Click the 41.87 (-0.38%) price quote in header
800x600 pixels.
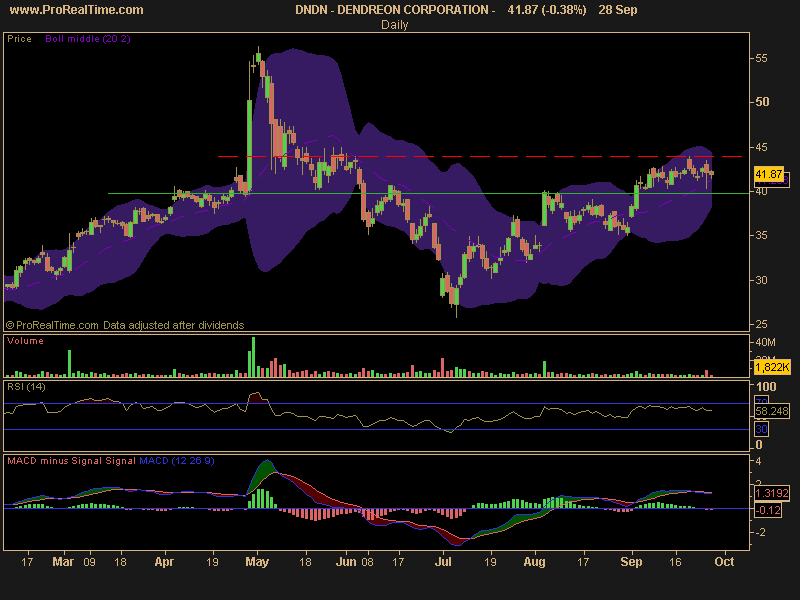[546, 10]
